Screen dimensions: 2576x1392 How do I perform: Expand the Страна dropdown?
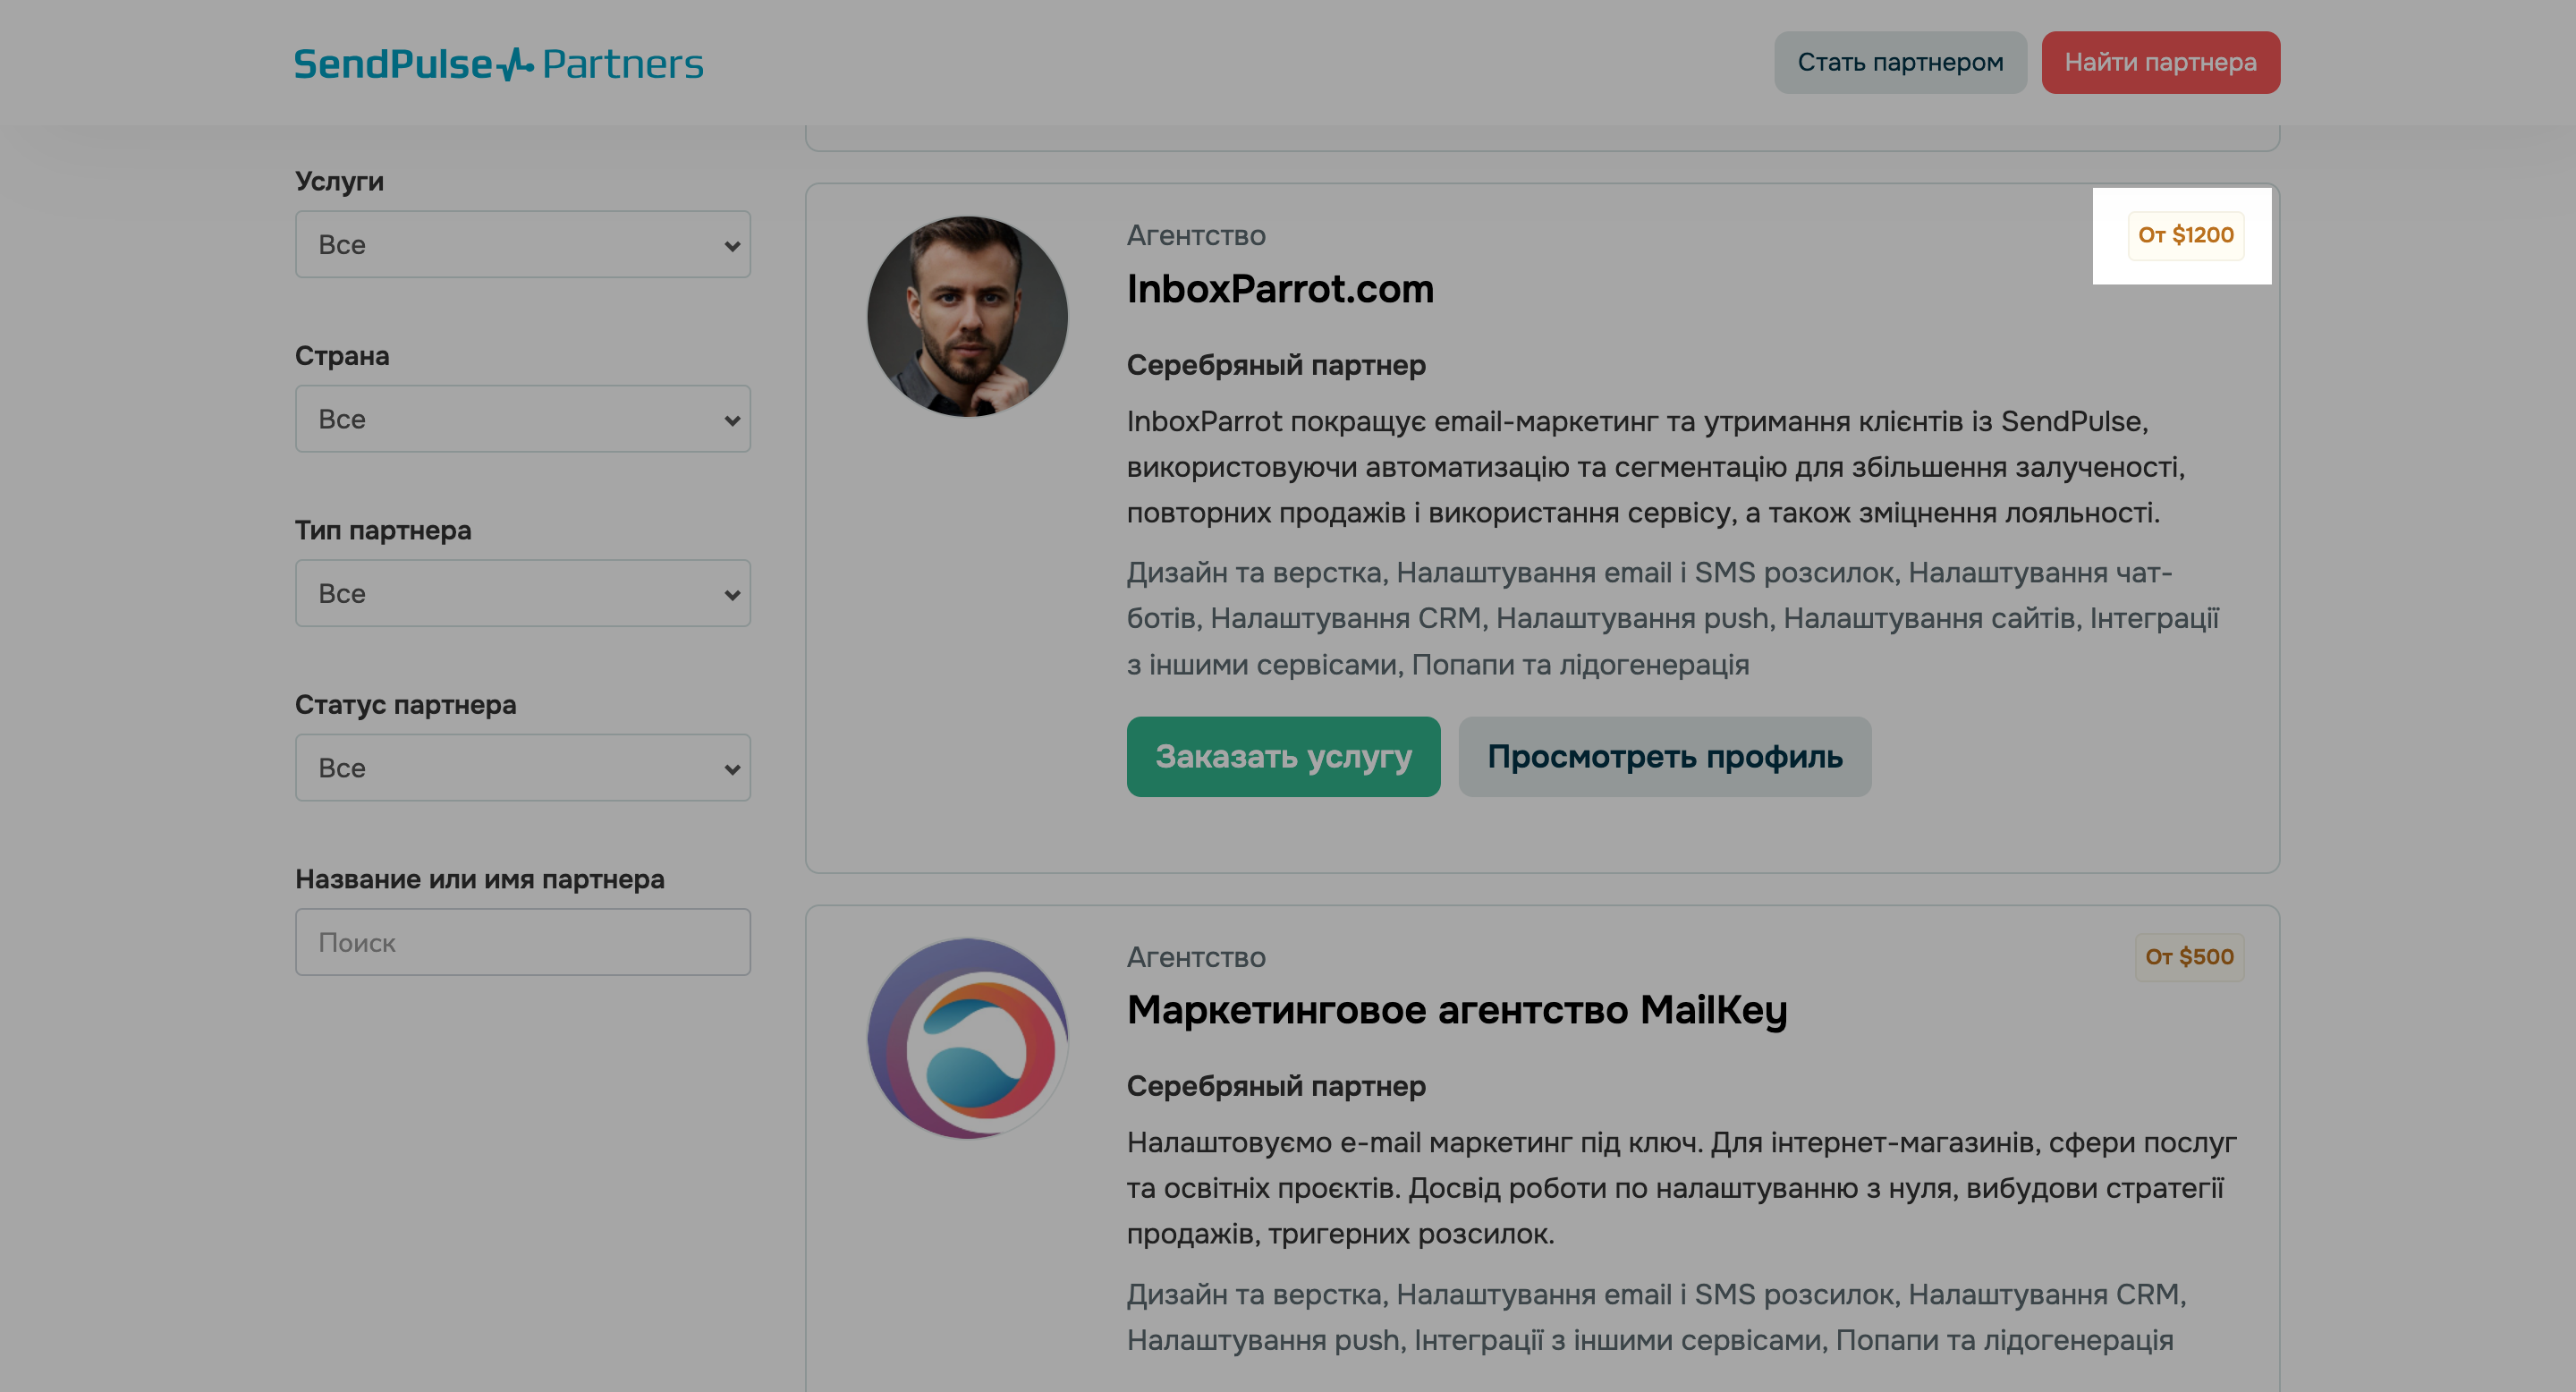coord(522,419)
